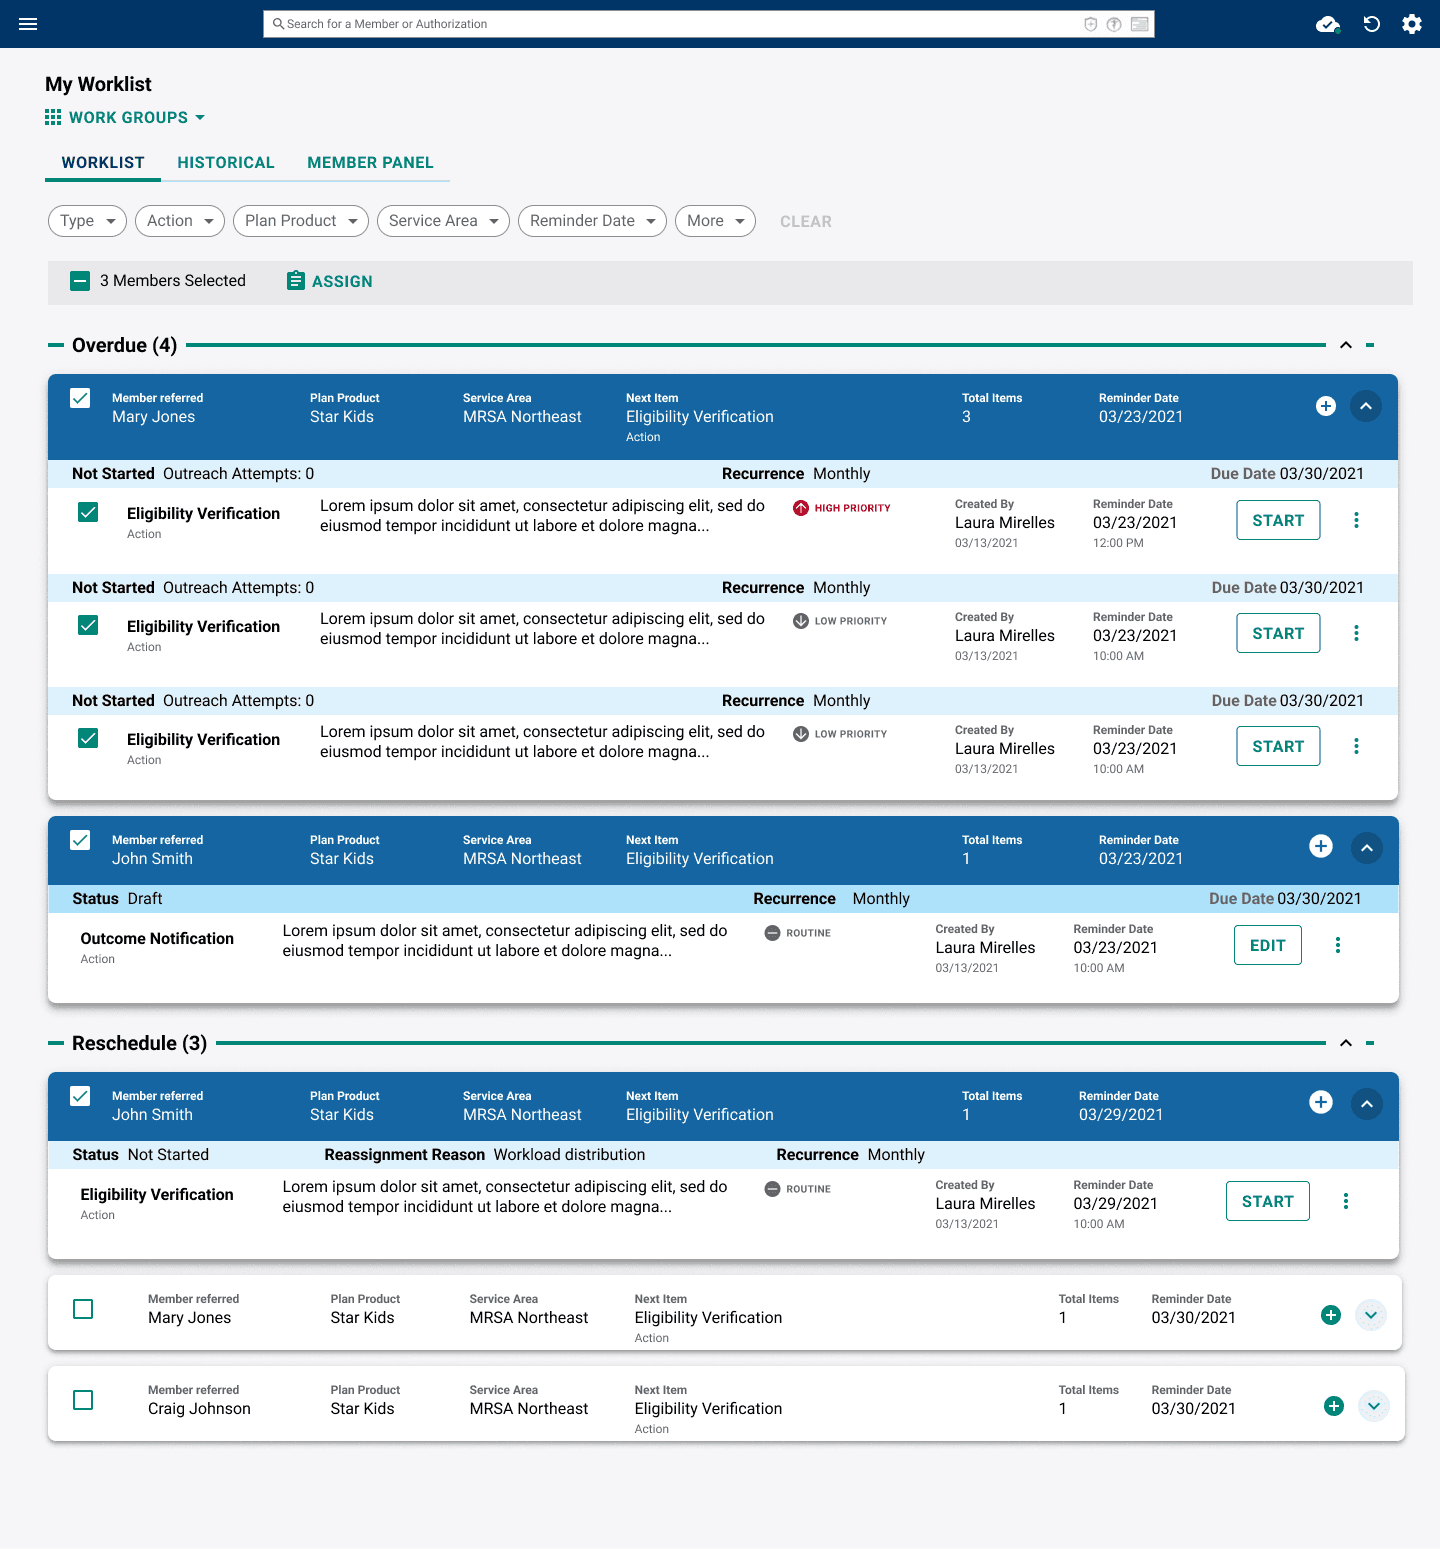Open more options for 03/29/2021 reschedule item
Viewport: 1440px width, 1549px height.
1346,1201
